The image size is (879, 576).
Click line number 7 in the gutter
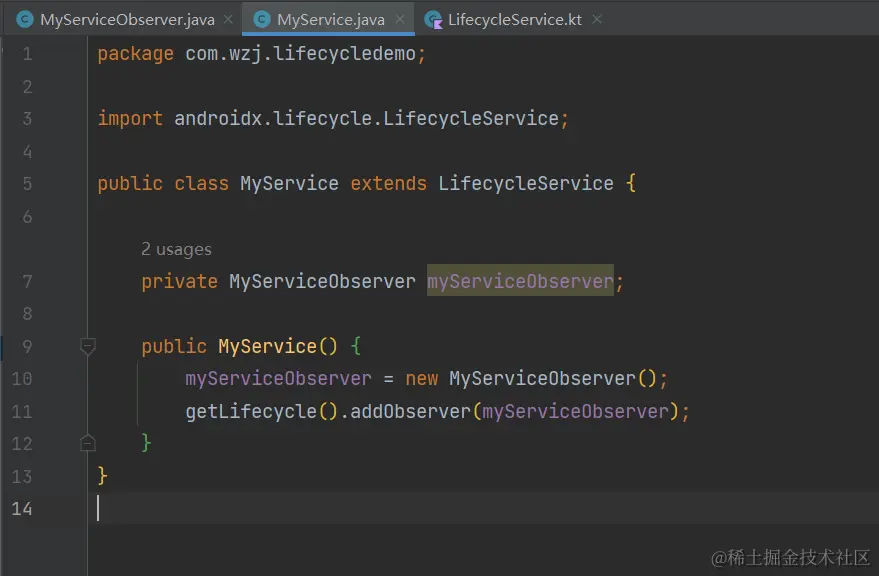pyautogui.click(x=27, y=281)
